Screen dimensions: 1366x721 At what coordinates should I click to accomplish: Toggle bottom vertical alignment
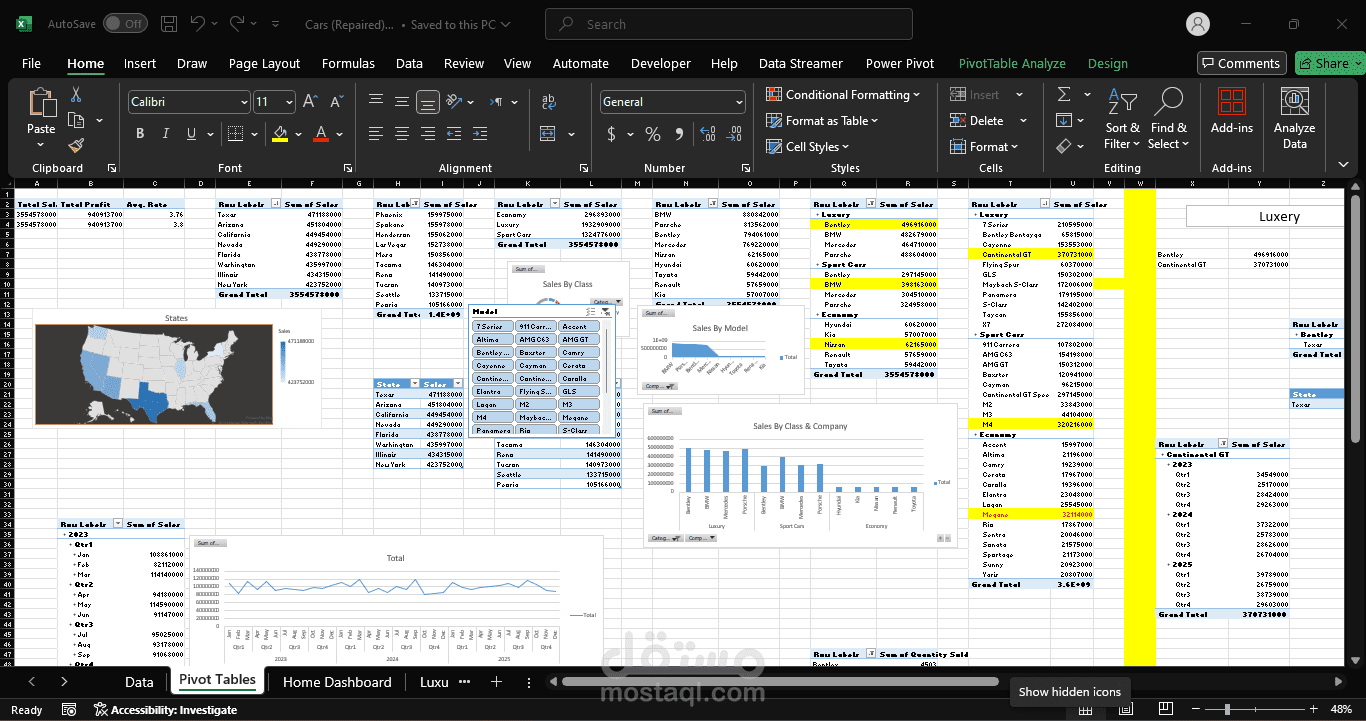click(x=427, y=101)
